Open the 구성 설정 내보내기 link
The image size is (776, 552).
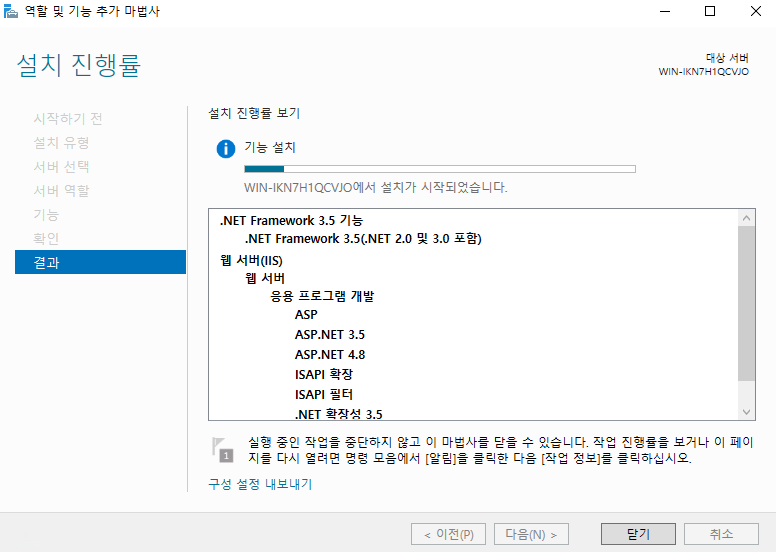pos(260,484)
